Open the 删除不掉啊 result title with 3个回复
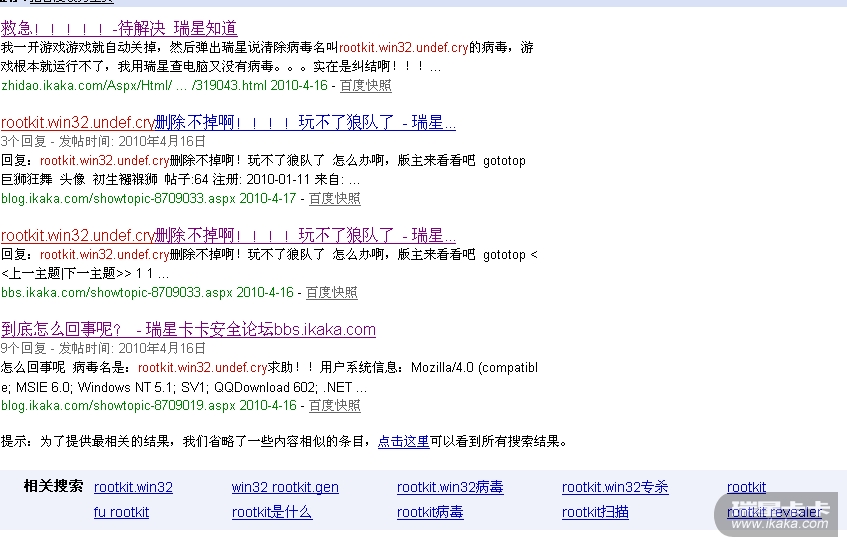The image size is (847, 543). pyautogui.click(x=228, y=123)
